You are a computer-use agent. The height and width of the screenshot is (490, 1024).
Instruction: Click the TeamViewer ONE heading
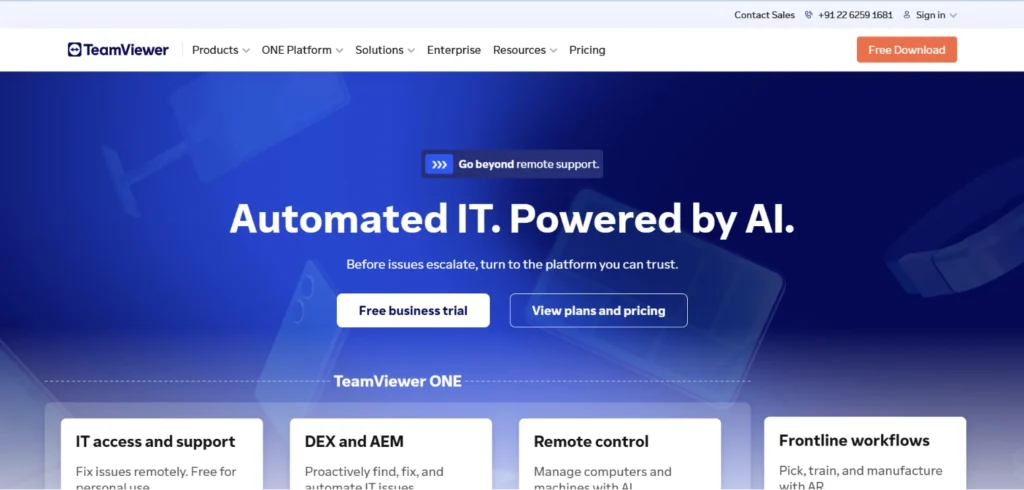tap(398, 381)
